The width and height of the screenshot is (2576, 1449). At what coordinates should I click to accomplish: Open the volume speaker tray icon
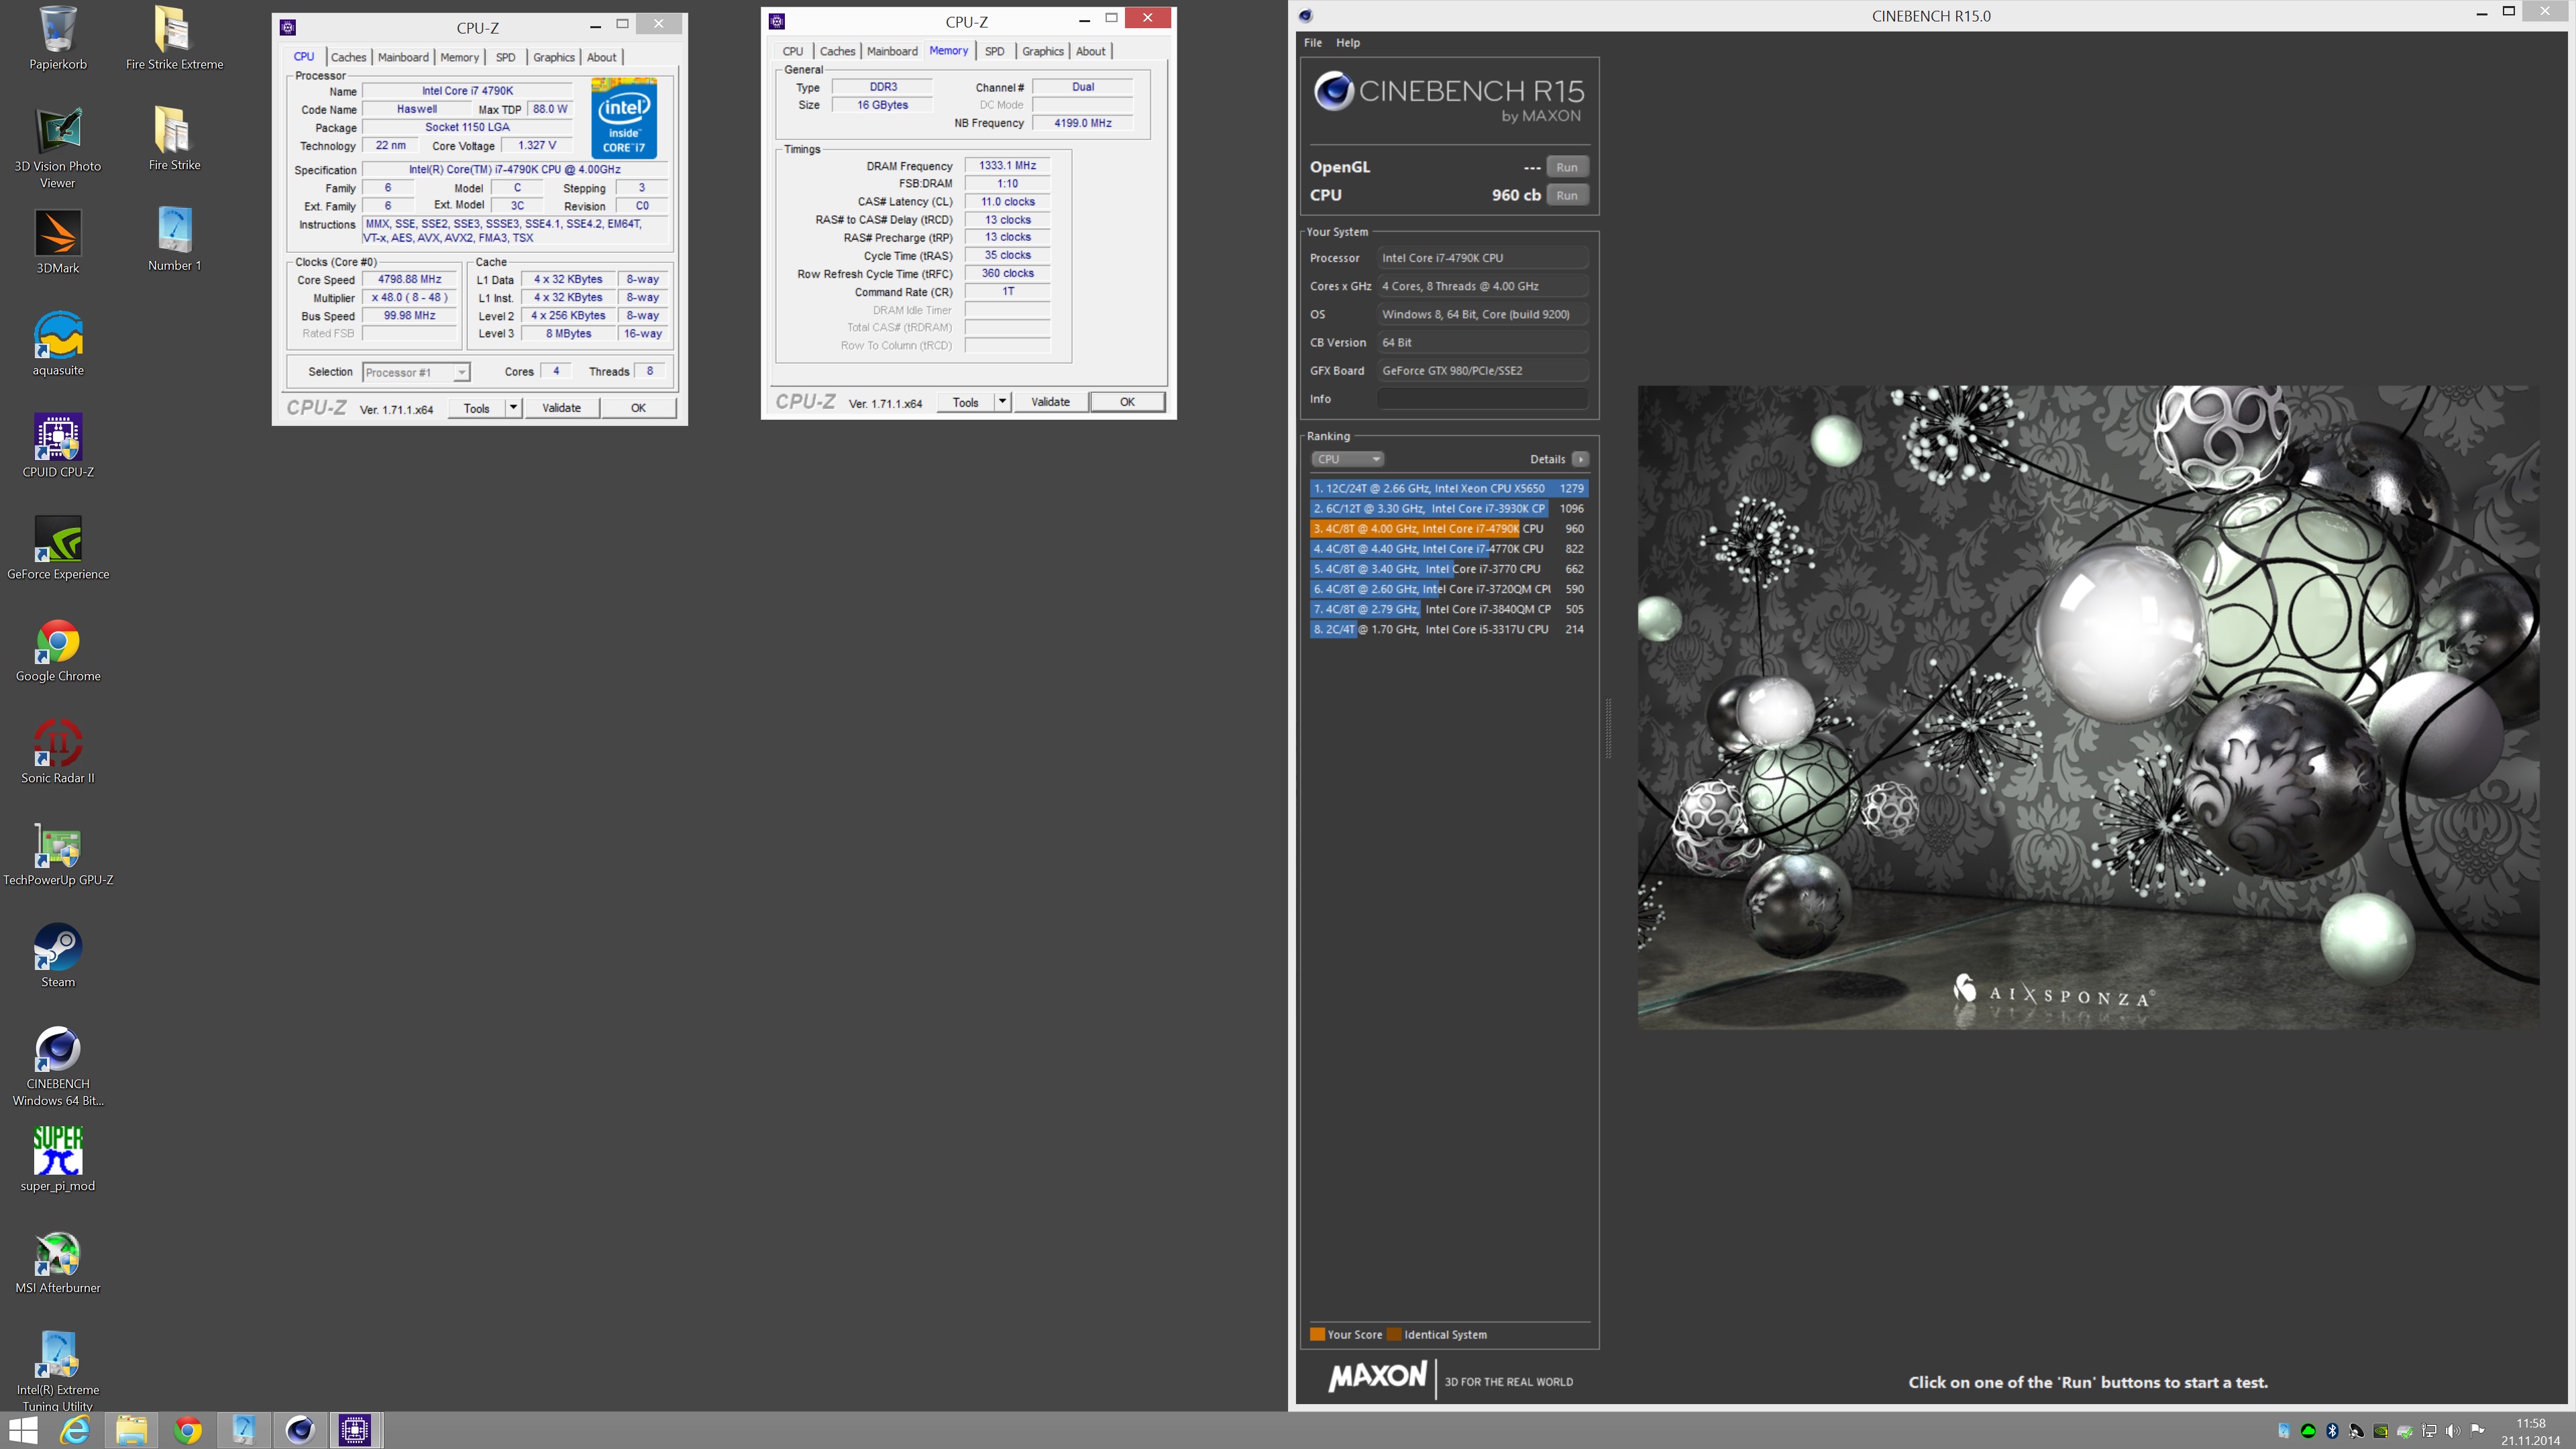[2453, 1431]
